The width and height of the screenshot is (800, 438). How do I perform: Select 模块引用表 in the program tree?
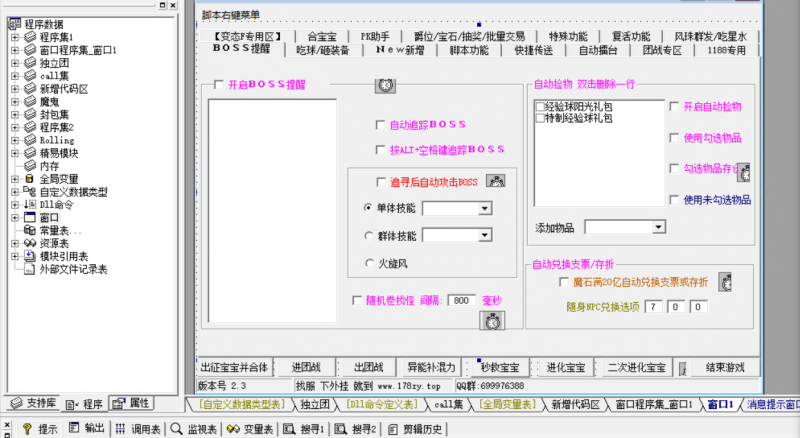pyautogui.click(x=64, y=256)
